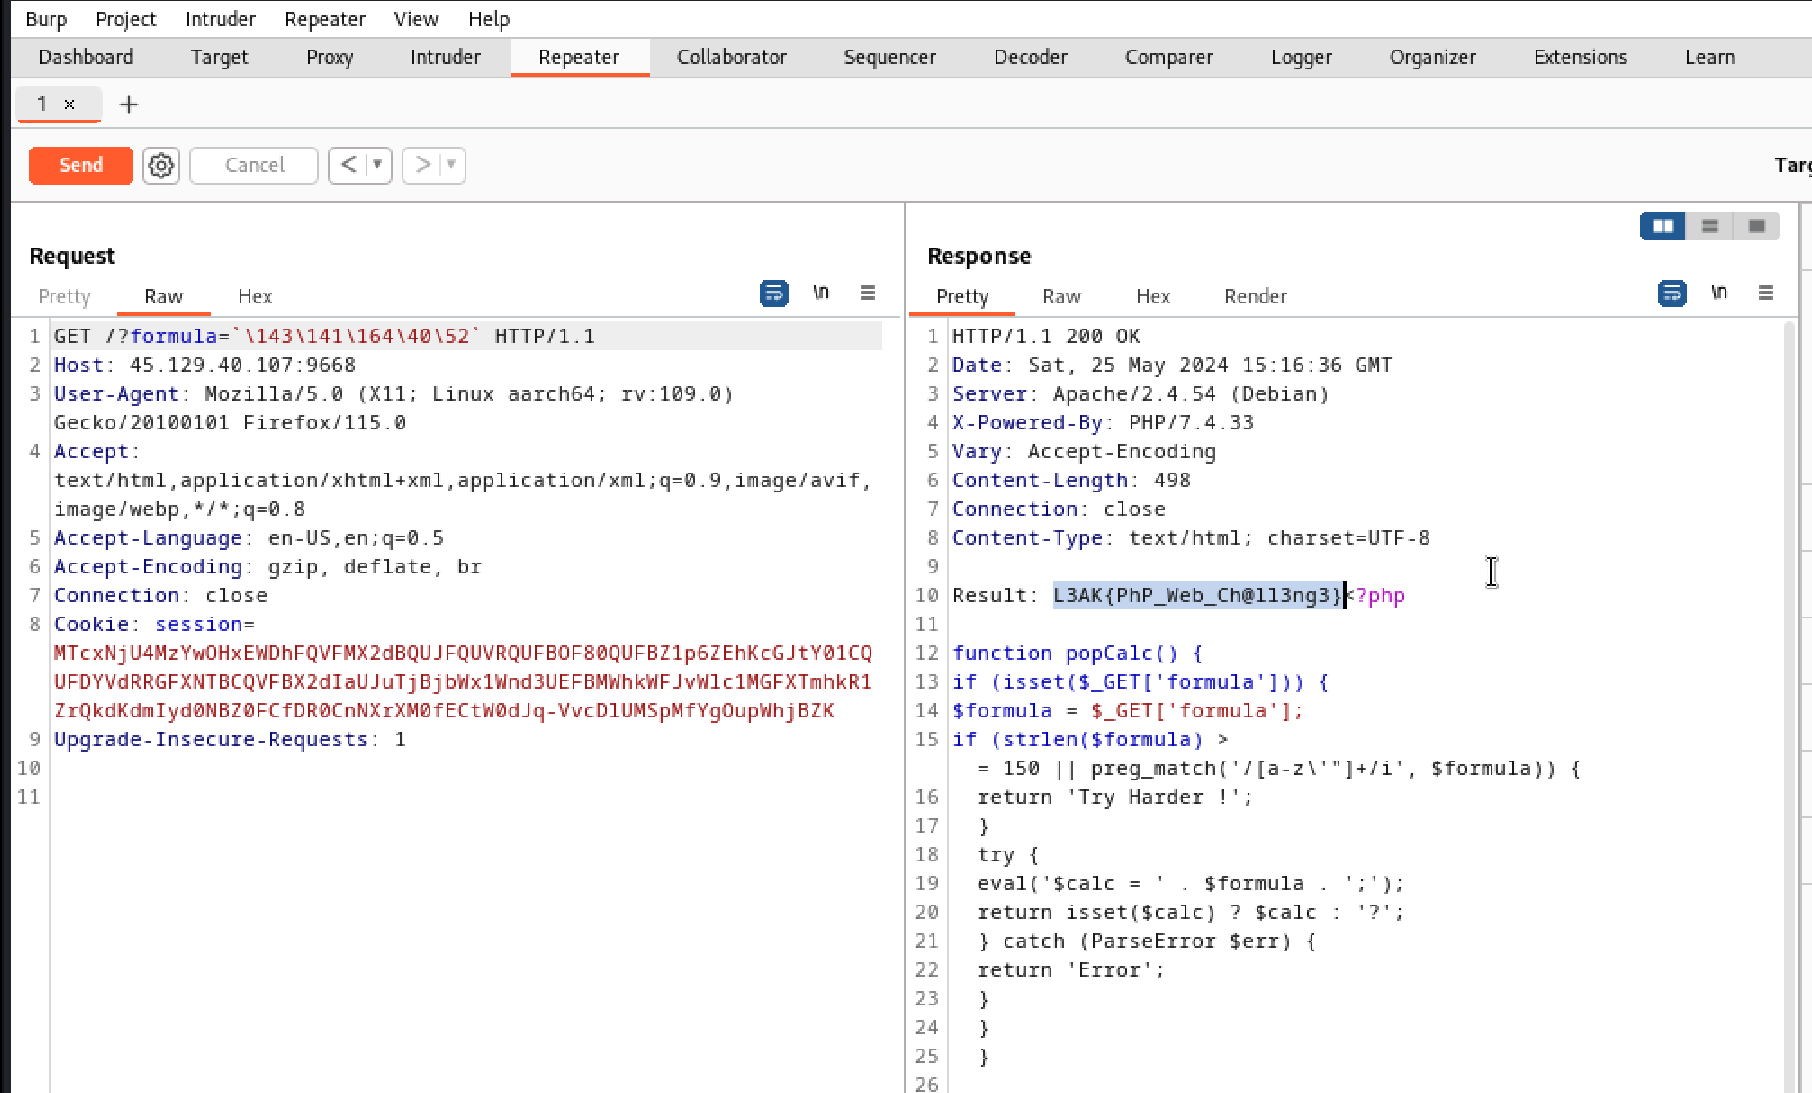Switch to Logger tab
This screenshot has width=1812, height=1093.
1302,57
